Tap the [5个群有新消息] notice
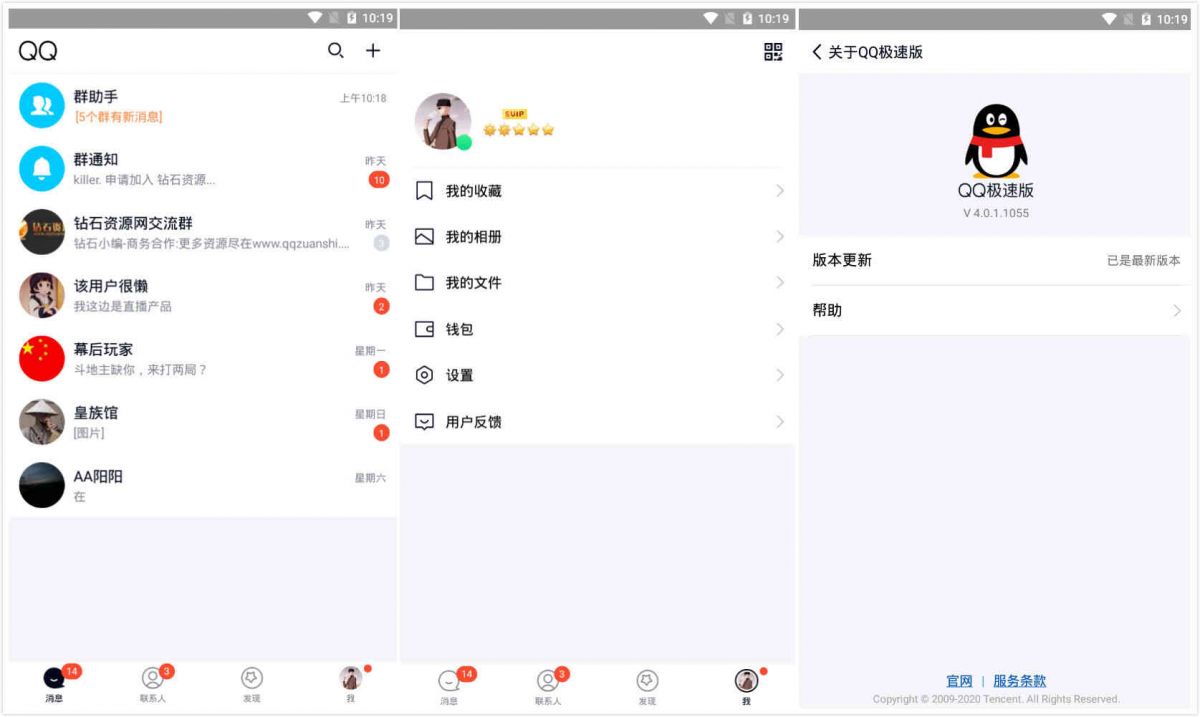1200x717 pixels. (x=118, y=117)
